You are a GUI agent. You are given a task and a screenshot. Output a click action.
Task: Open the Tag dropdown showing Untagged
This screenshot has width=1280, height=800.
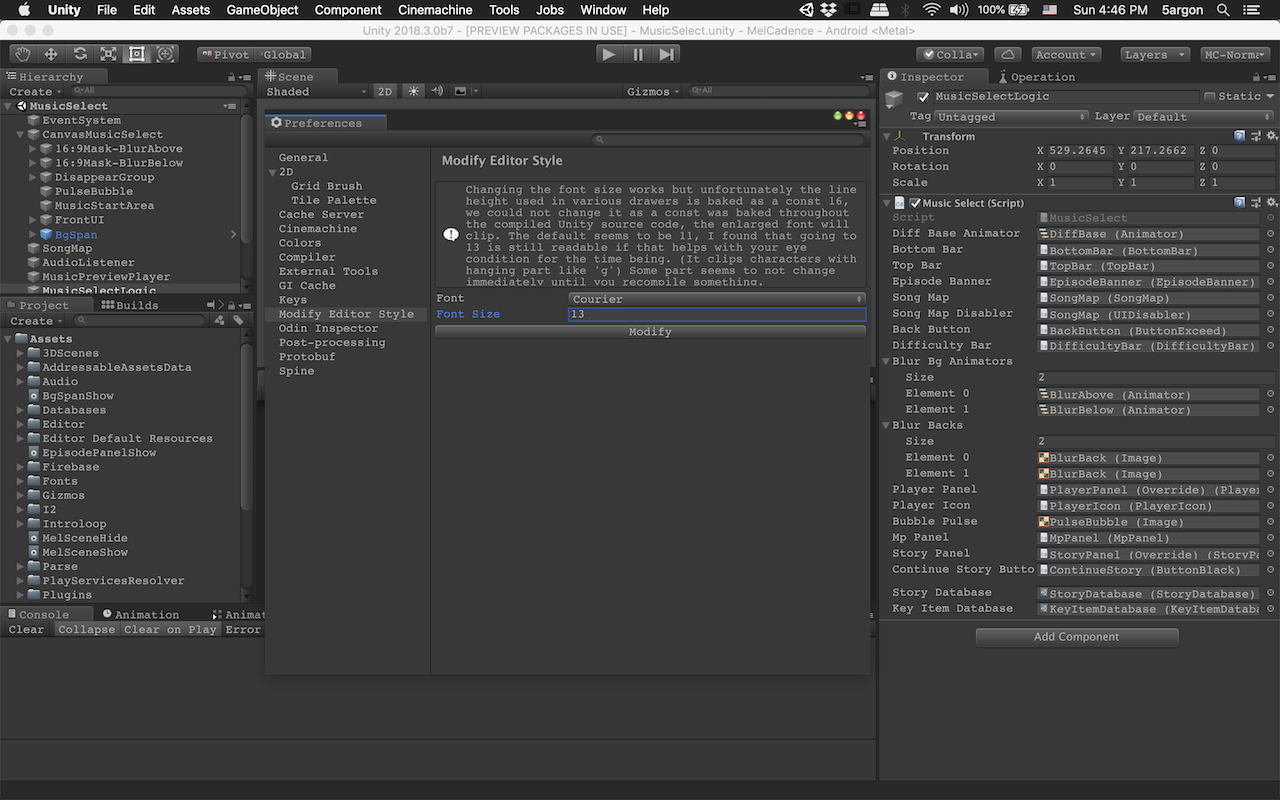1010,116
